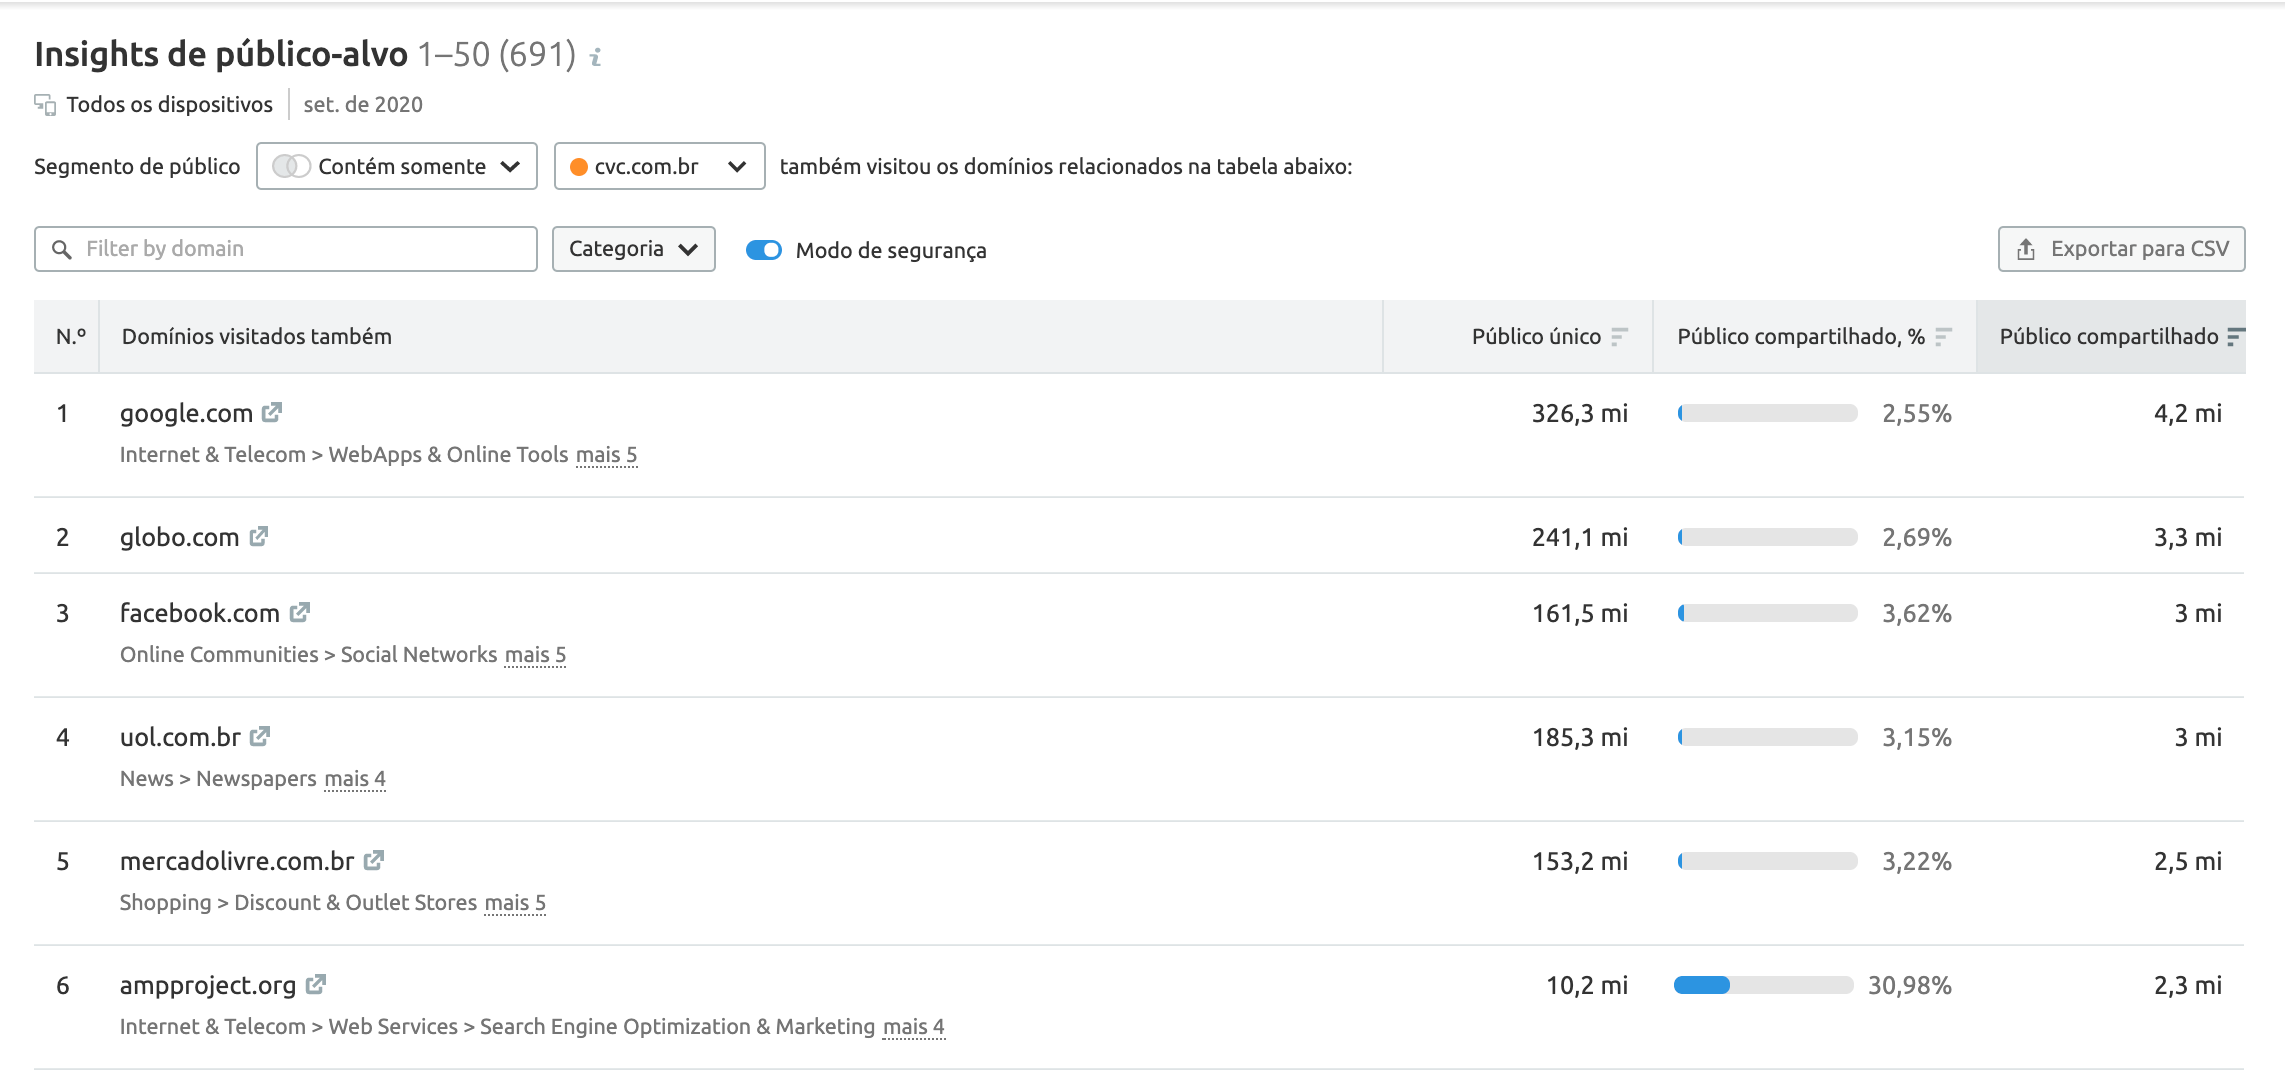Screen dimensions: 2285x1078
Task: Sort by Público compartilhado, % icon
Action: coord(1943,337)
